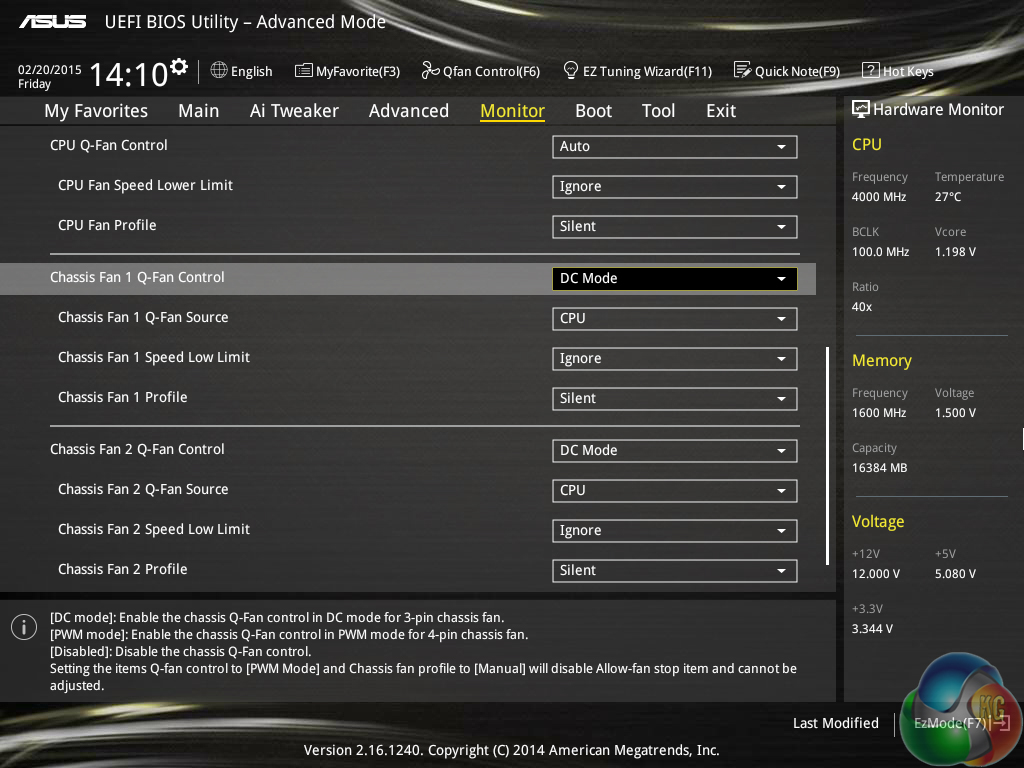
Task: Open Chassis Fan 1 Q-Fan Control dropdown
Action: point(675,279)
